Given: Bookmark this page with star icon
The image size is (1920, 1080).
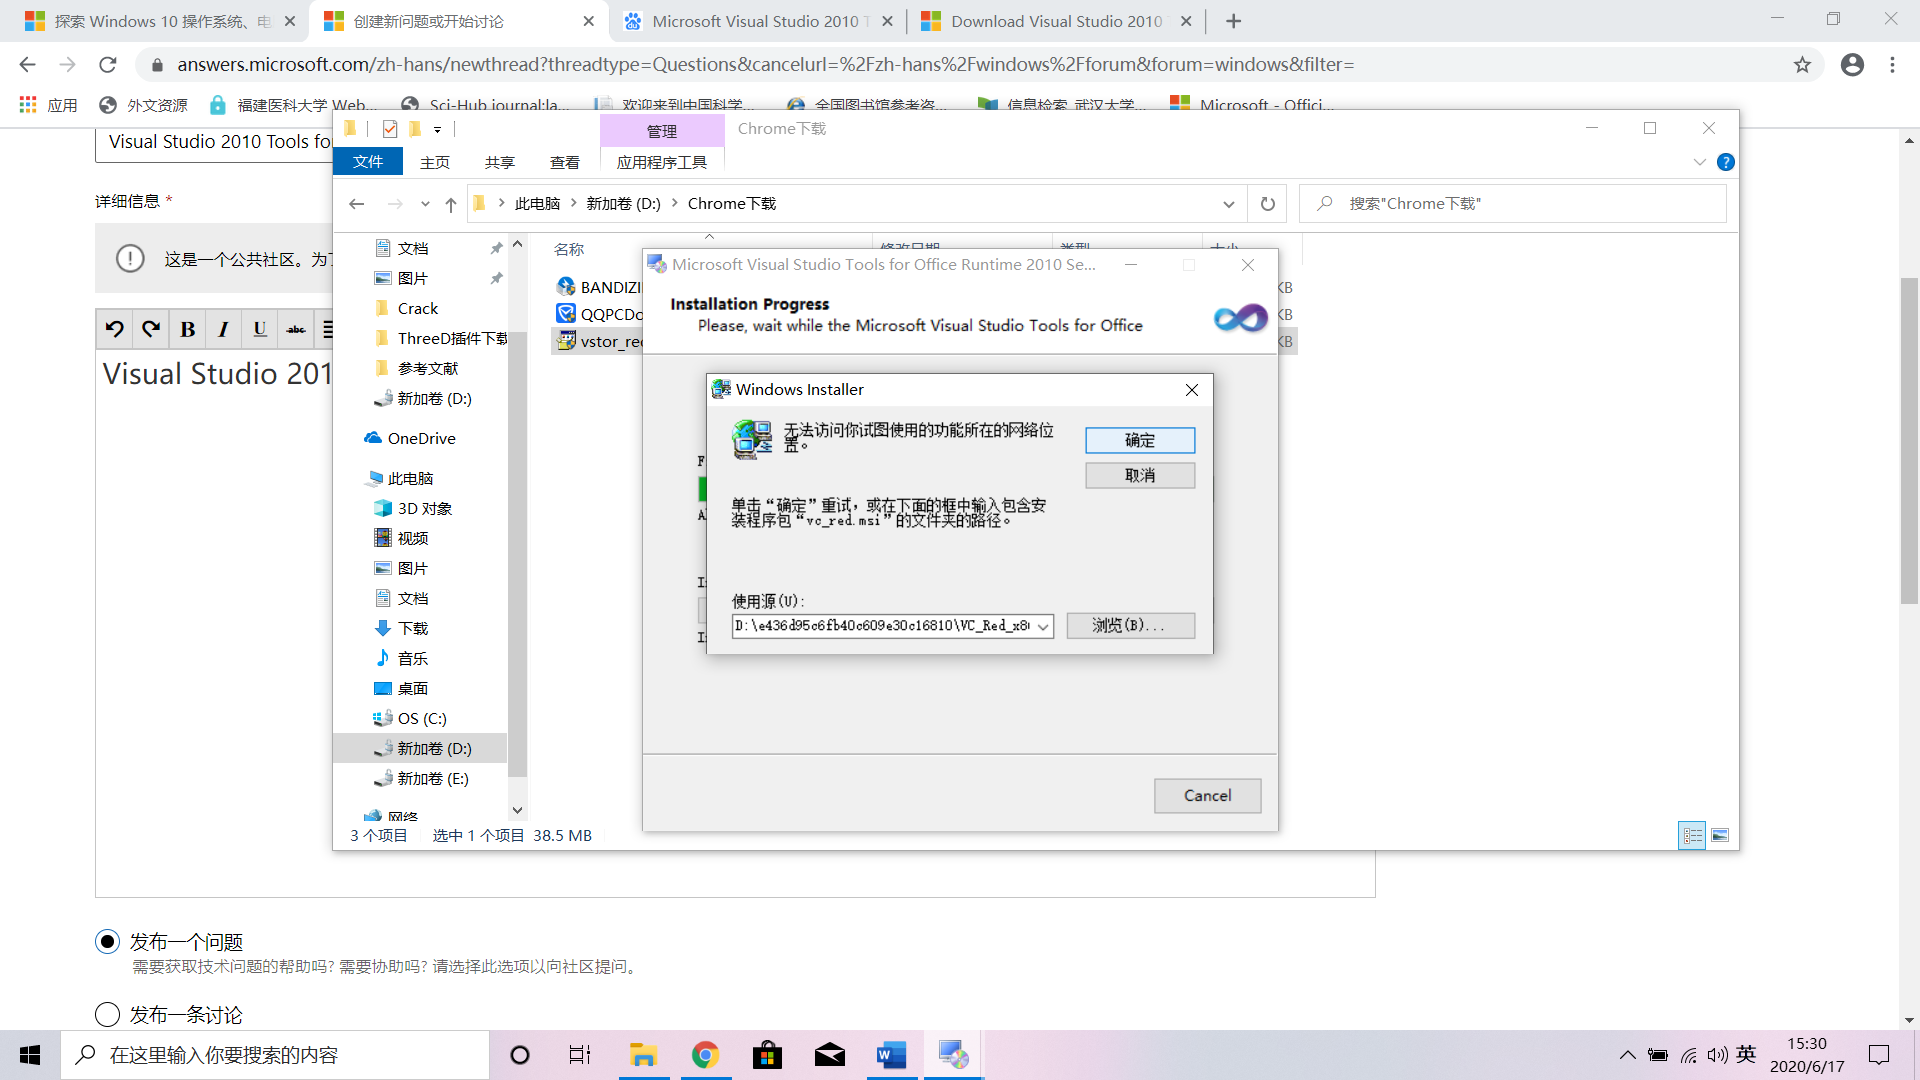Looking at the screenshot, I should point(1802,65).
